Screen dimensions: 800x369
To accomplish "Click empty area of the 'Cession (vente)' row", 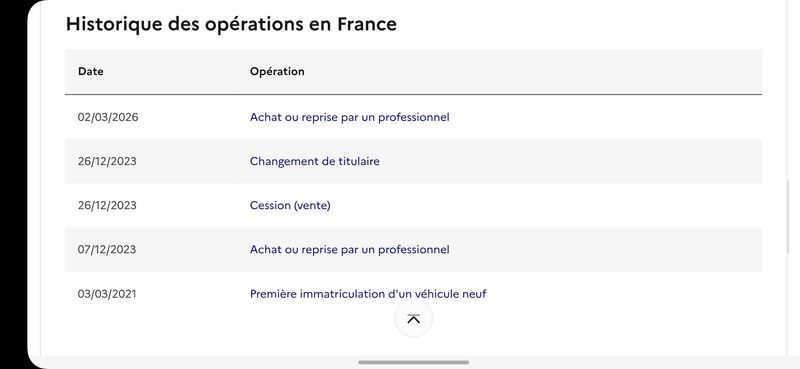I will tap(546, 205).
